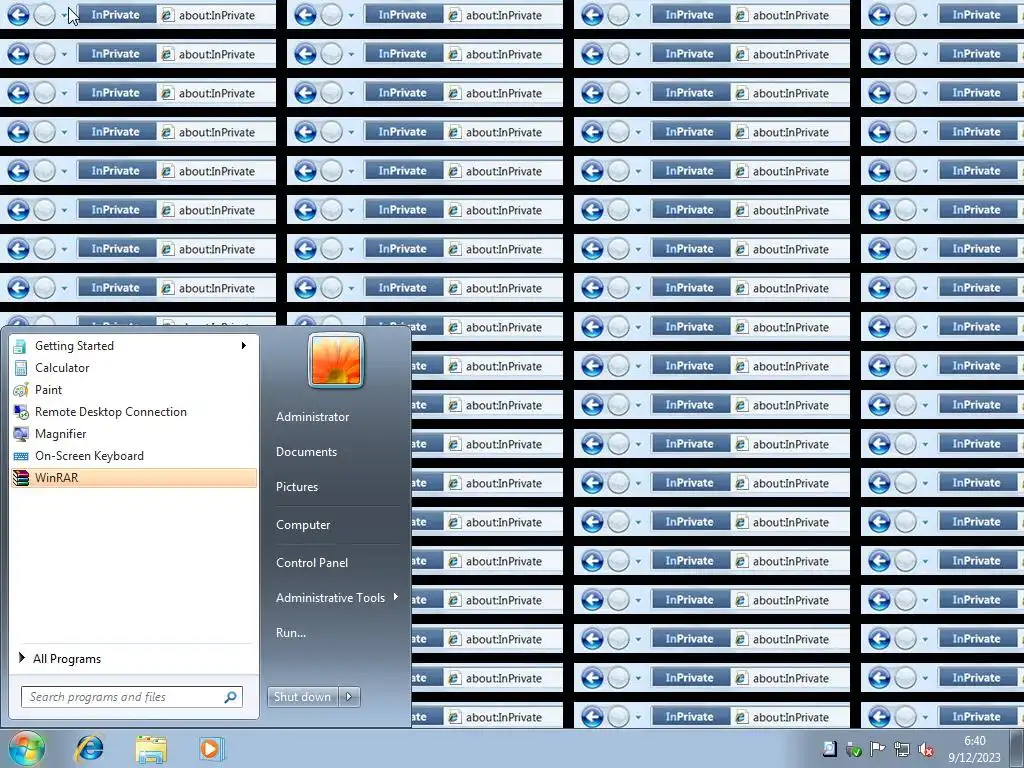This screenshot has height=768, width=1024.
Task: Click the network connection tray icon
Action: click(x=902, y=749)
